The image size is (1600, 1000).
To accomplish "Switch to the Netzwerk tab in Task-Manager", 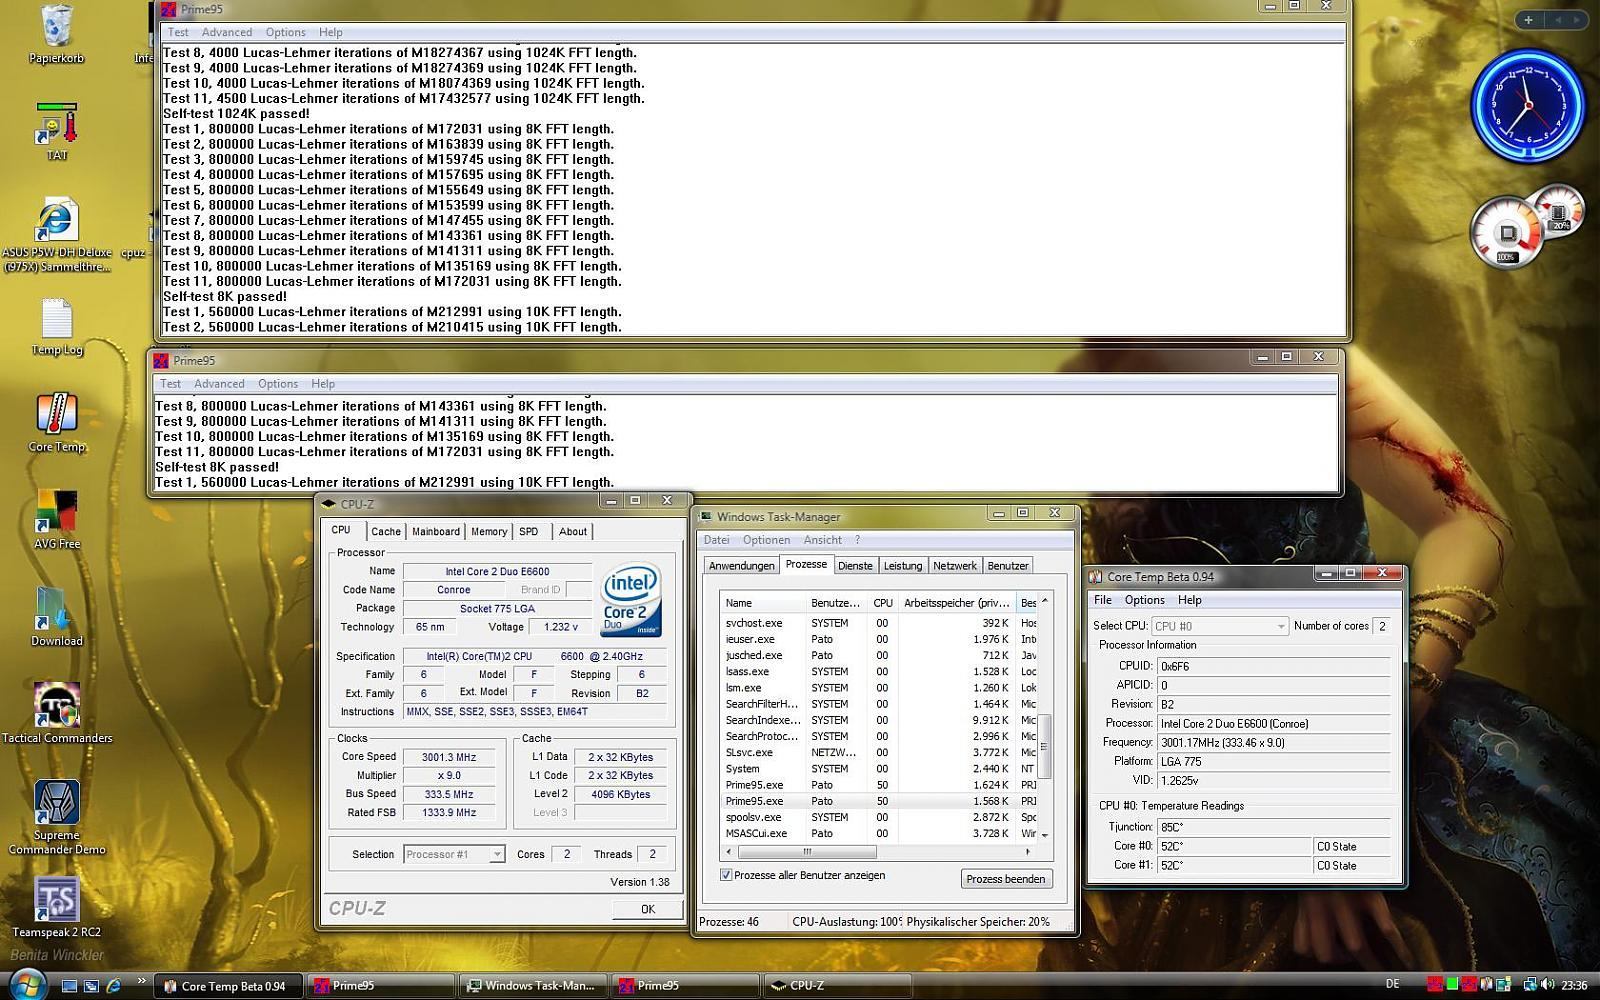I will [955, 566].
